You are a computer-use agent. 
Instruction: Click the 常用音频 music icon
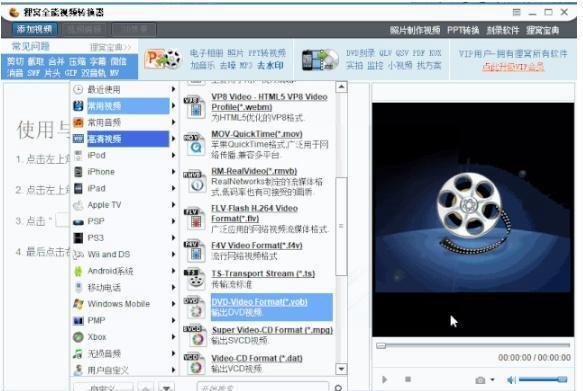(78, 122)
